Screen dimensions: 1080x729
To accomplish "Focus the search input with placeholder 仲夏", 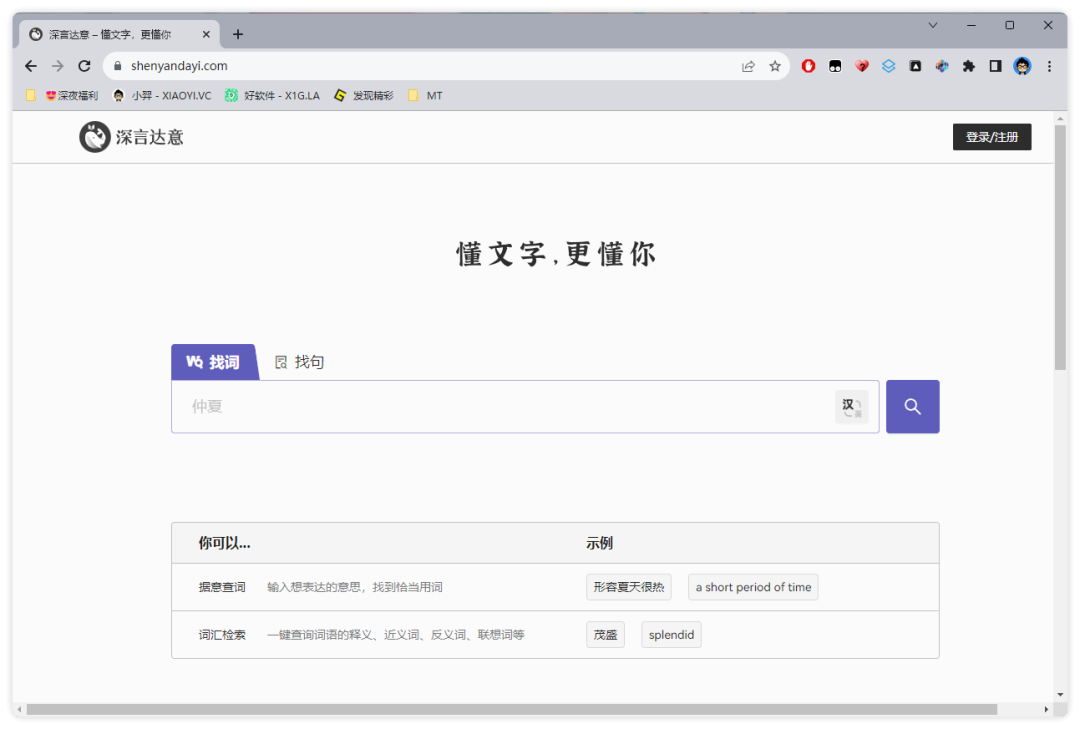I will pyautogui.click(x=500, y=407).
